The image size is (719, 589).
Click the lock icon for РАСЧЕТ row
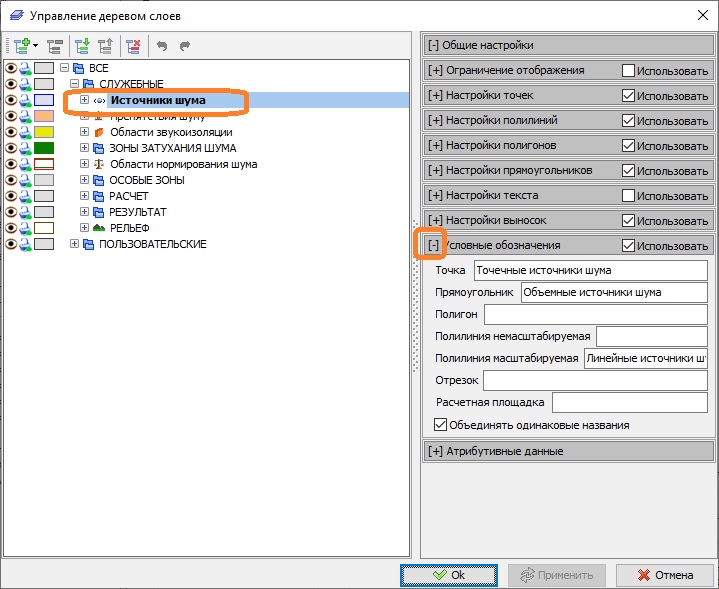25,196
